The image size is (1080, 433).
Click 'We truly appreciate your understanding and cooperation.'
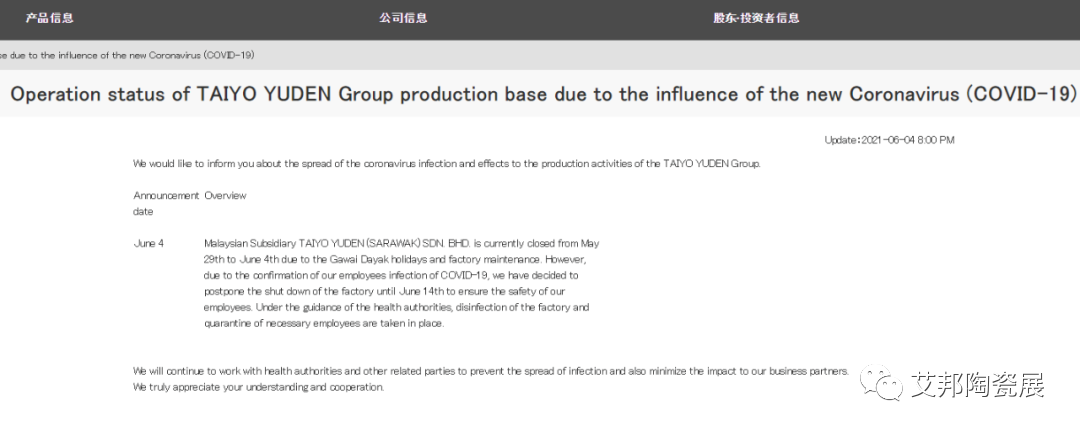click(258, 387)
